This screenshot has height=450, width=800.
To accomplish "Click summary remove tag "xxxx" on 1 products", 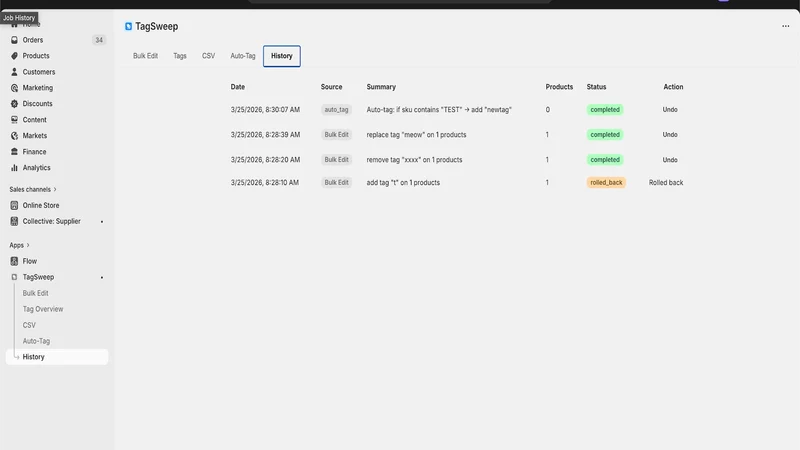I will click(414, 160).
